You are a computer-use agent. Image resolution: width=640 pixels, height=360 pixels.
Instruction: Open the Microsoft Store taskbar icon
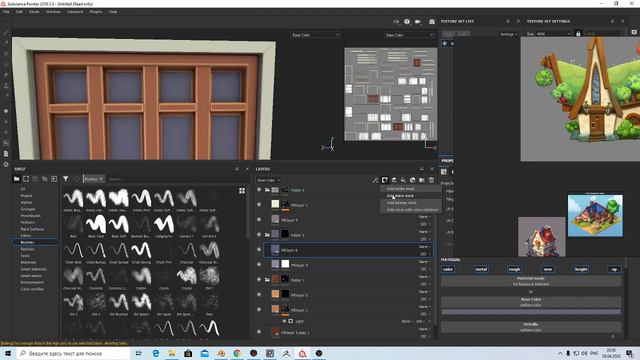(188, 353)
